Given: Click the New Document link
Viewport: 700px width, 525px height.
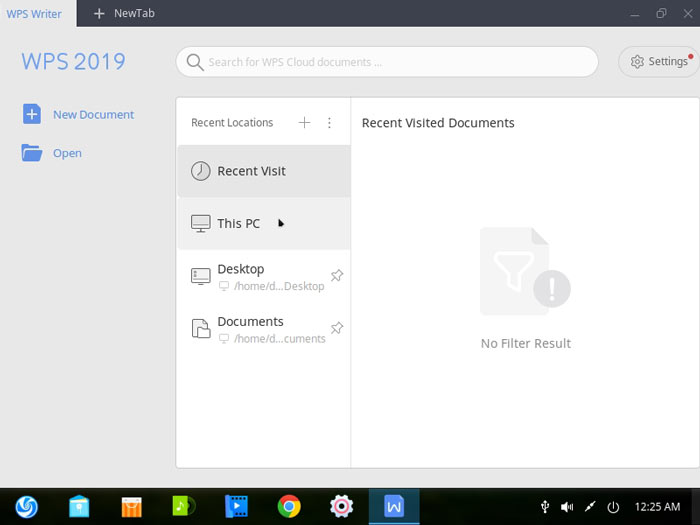Looking at the screenshot, I should pos(93,115).
